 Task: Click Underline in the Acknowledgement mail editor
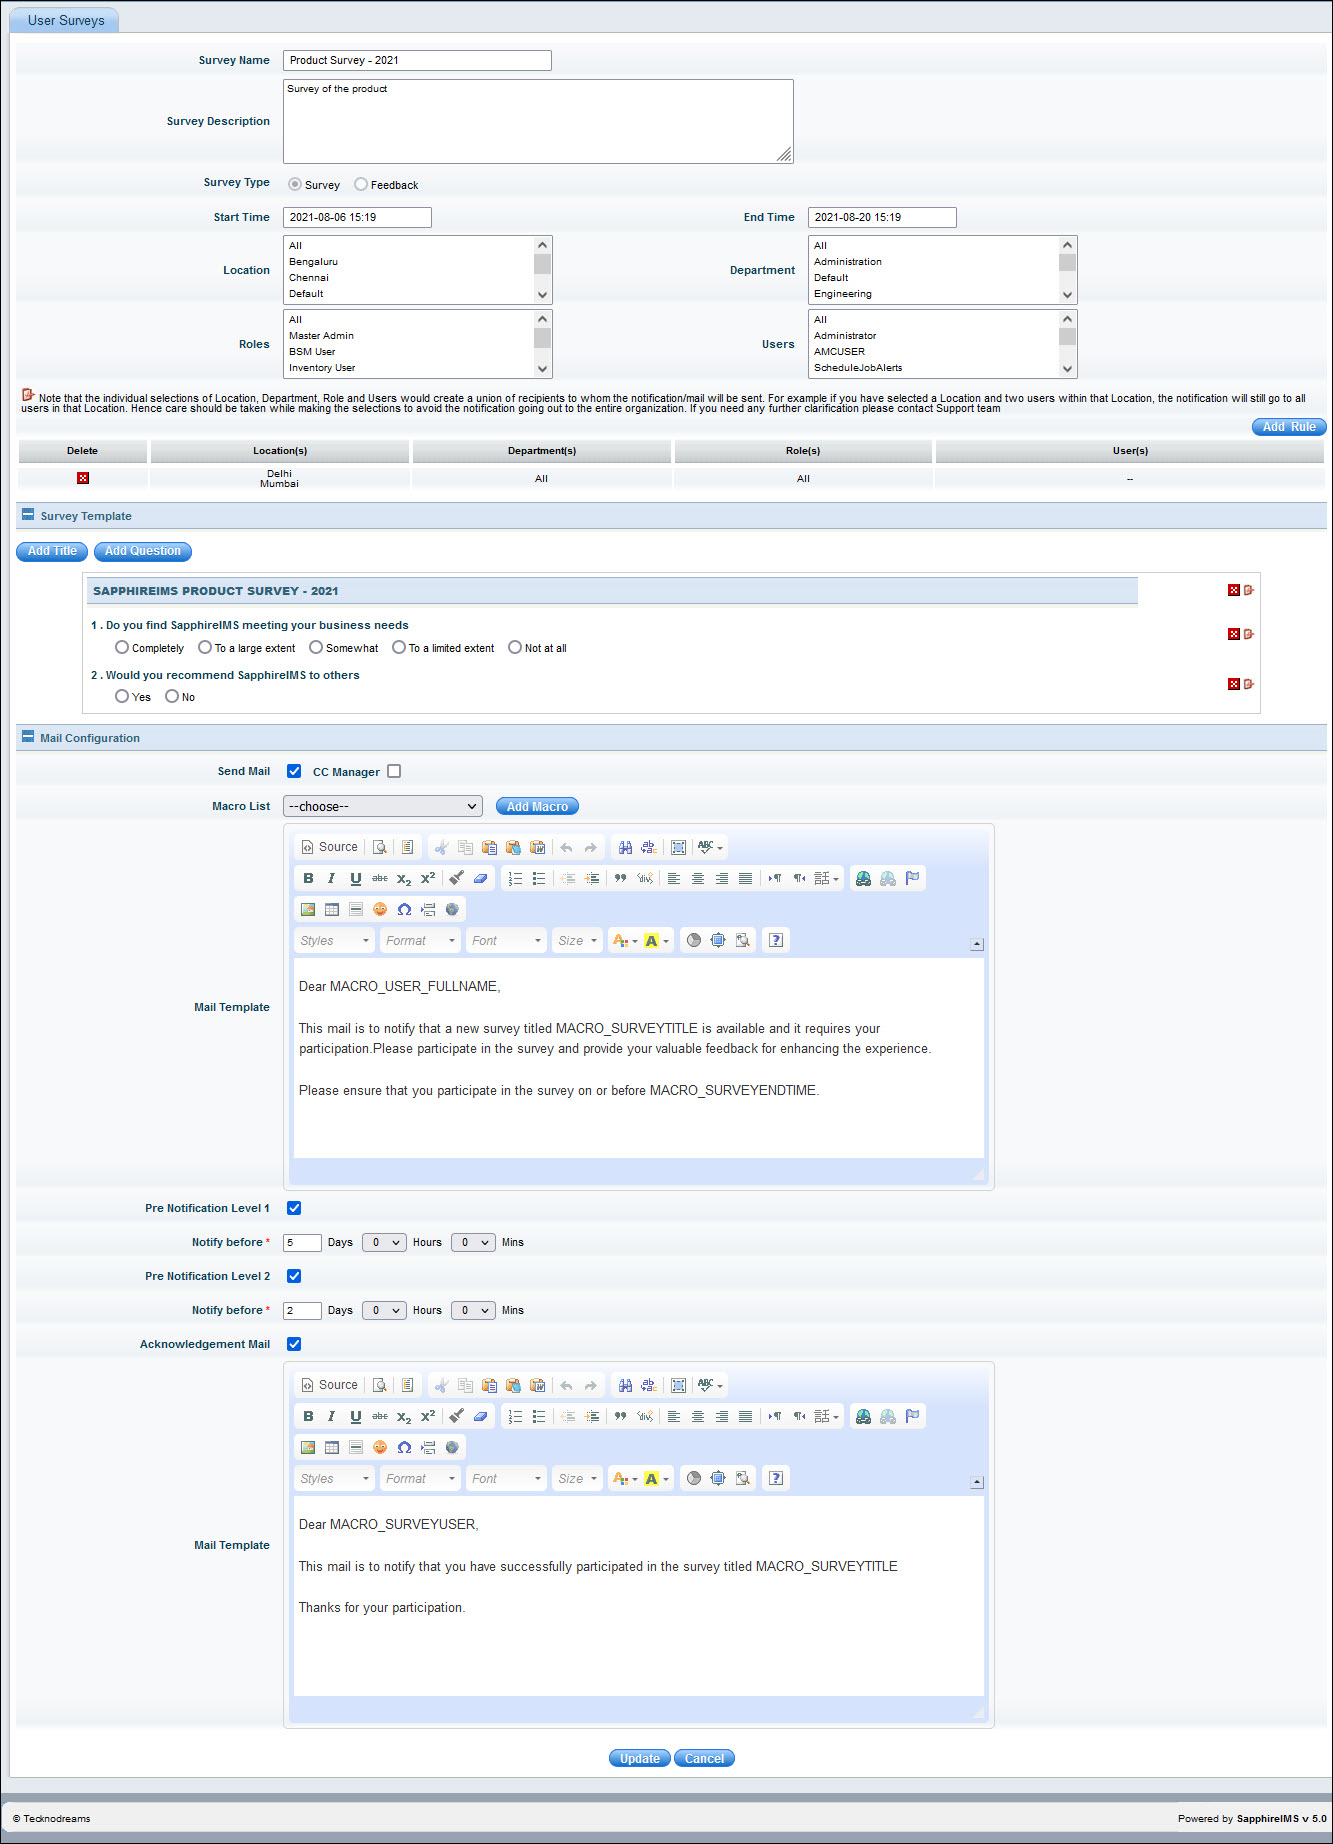pyautogui.click(x=355, y=1416)
